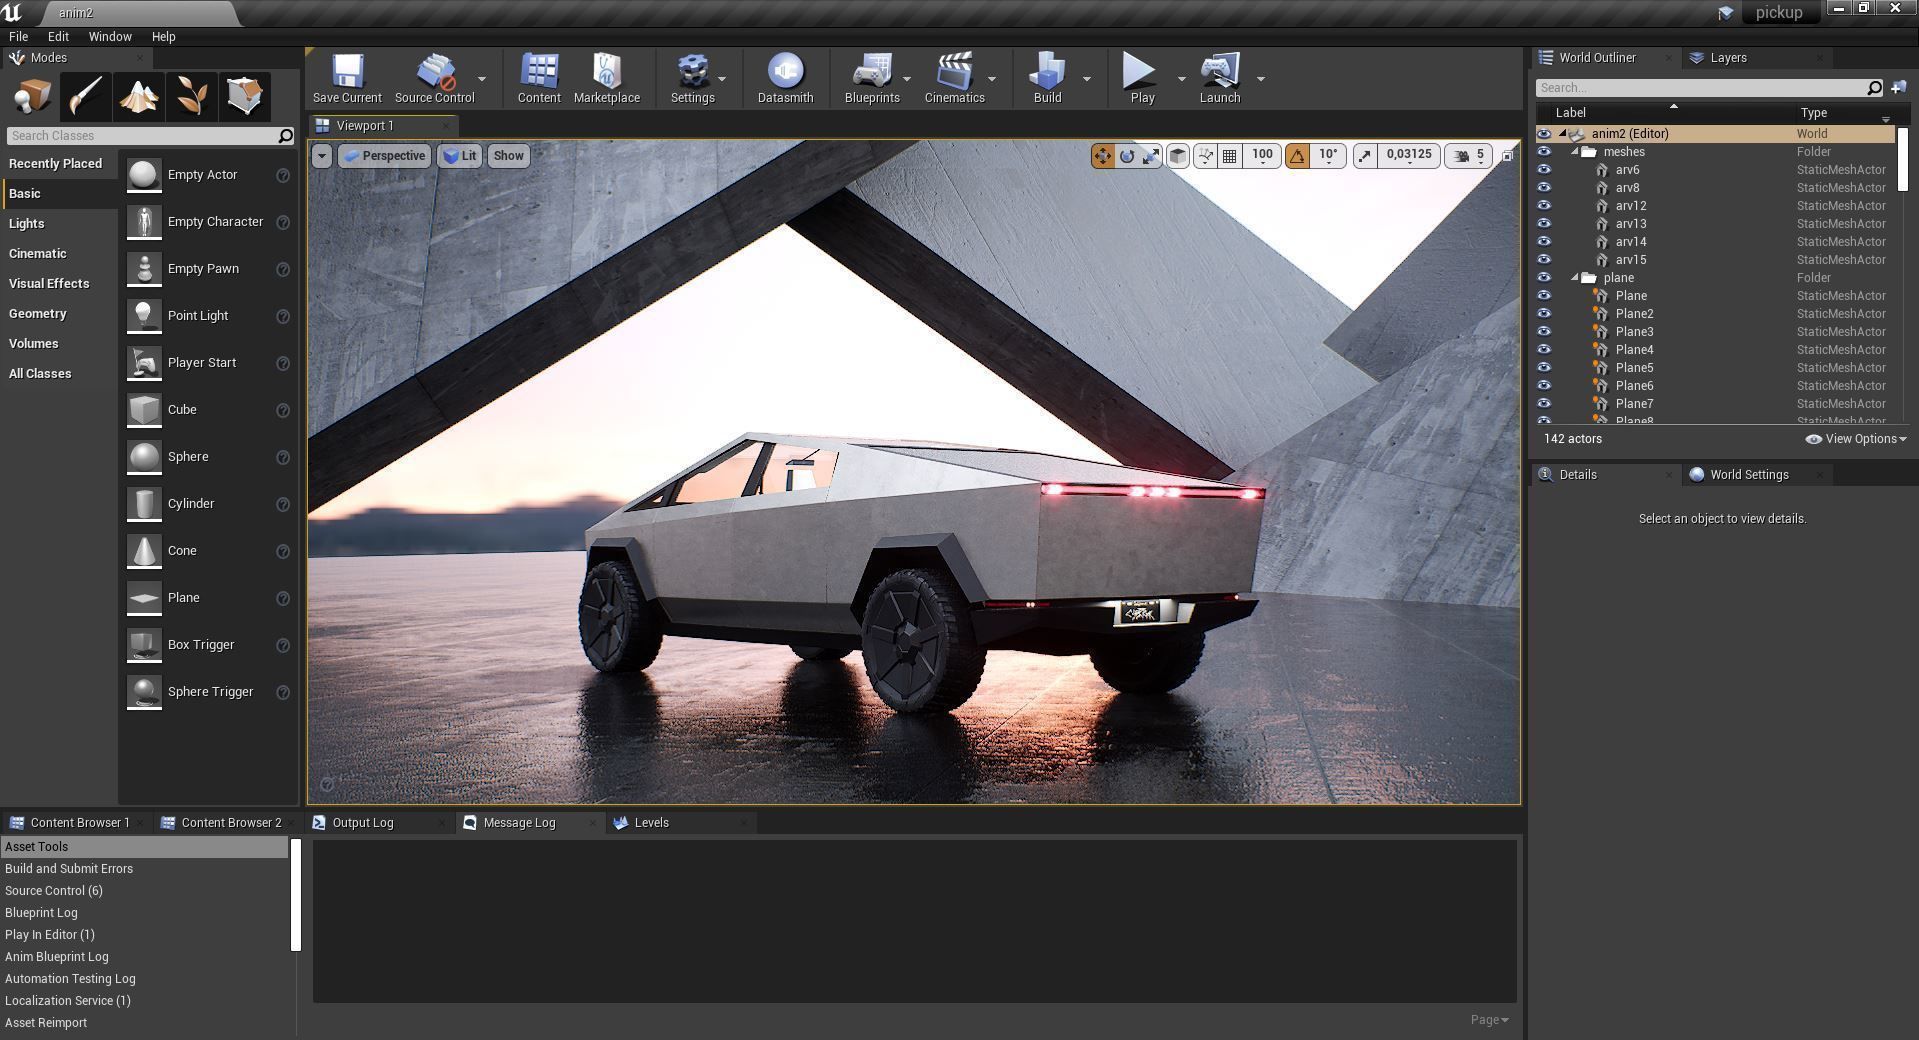Image resolution: width=1919 pixels, height=1040 pixels.
Task: Open Play options dropdown arrow
Action: tap(1181, 79)
